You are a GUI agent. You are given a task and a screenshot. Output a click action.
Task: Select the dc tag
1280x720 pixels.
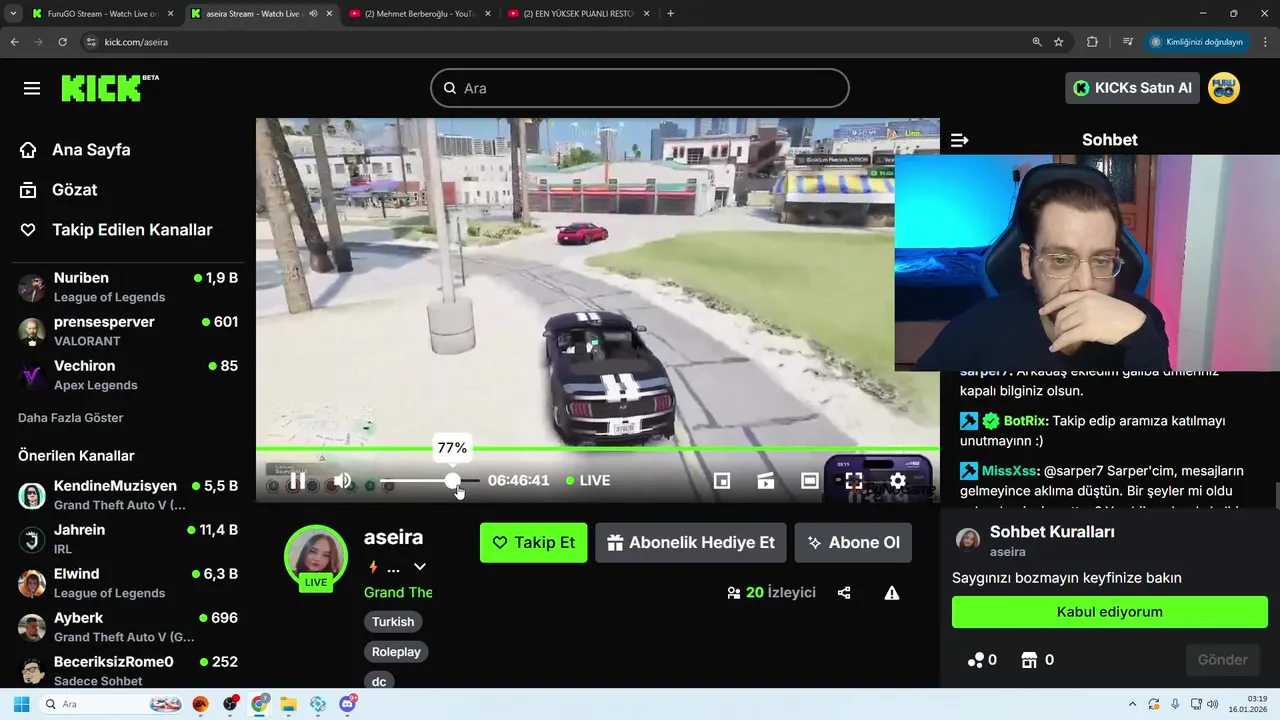(379, 681)
